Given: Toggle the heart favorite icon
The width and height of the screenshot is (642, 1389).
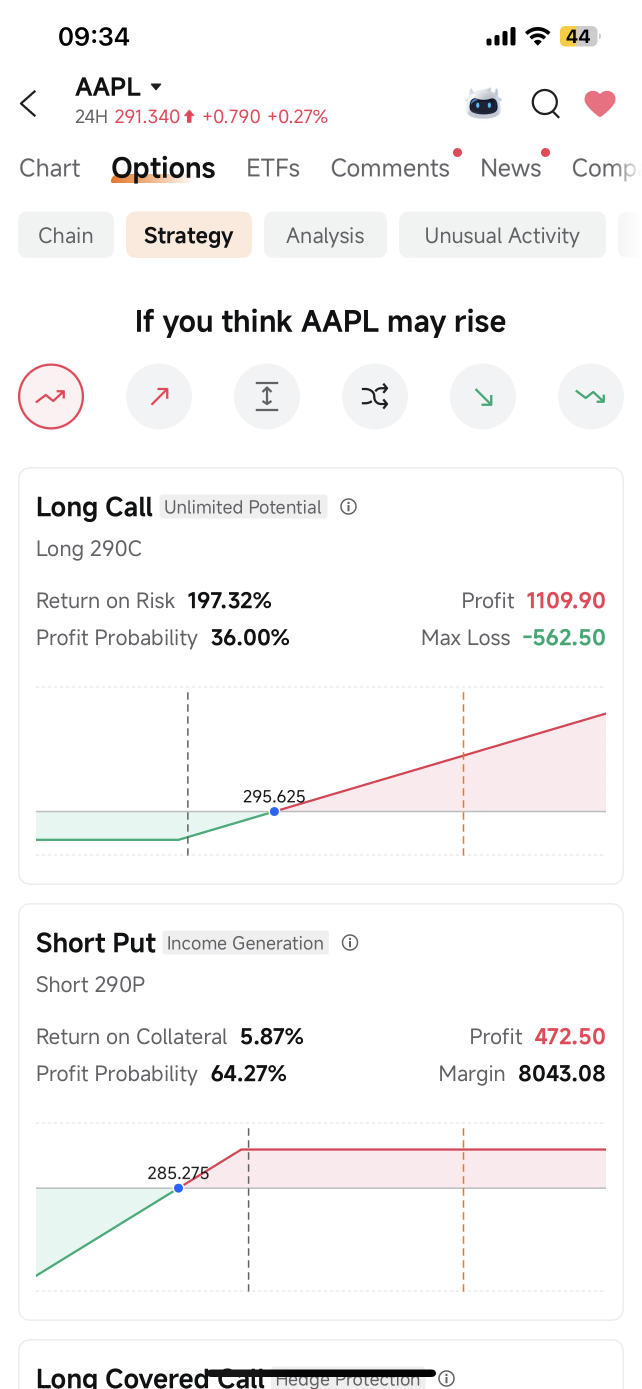Looking at the screenshot, I should point(600,103).
